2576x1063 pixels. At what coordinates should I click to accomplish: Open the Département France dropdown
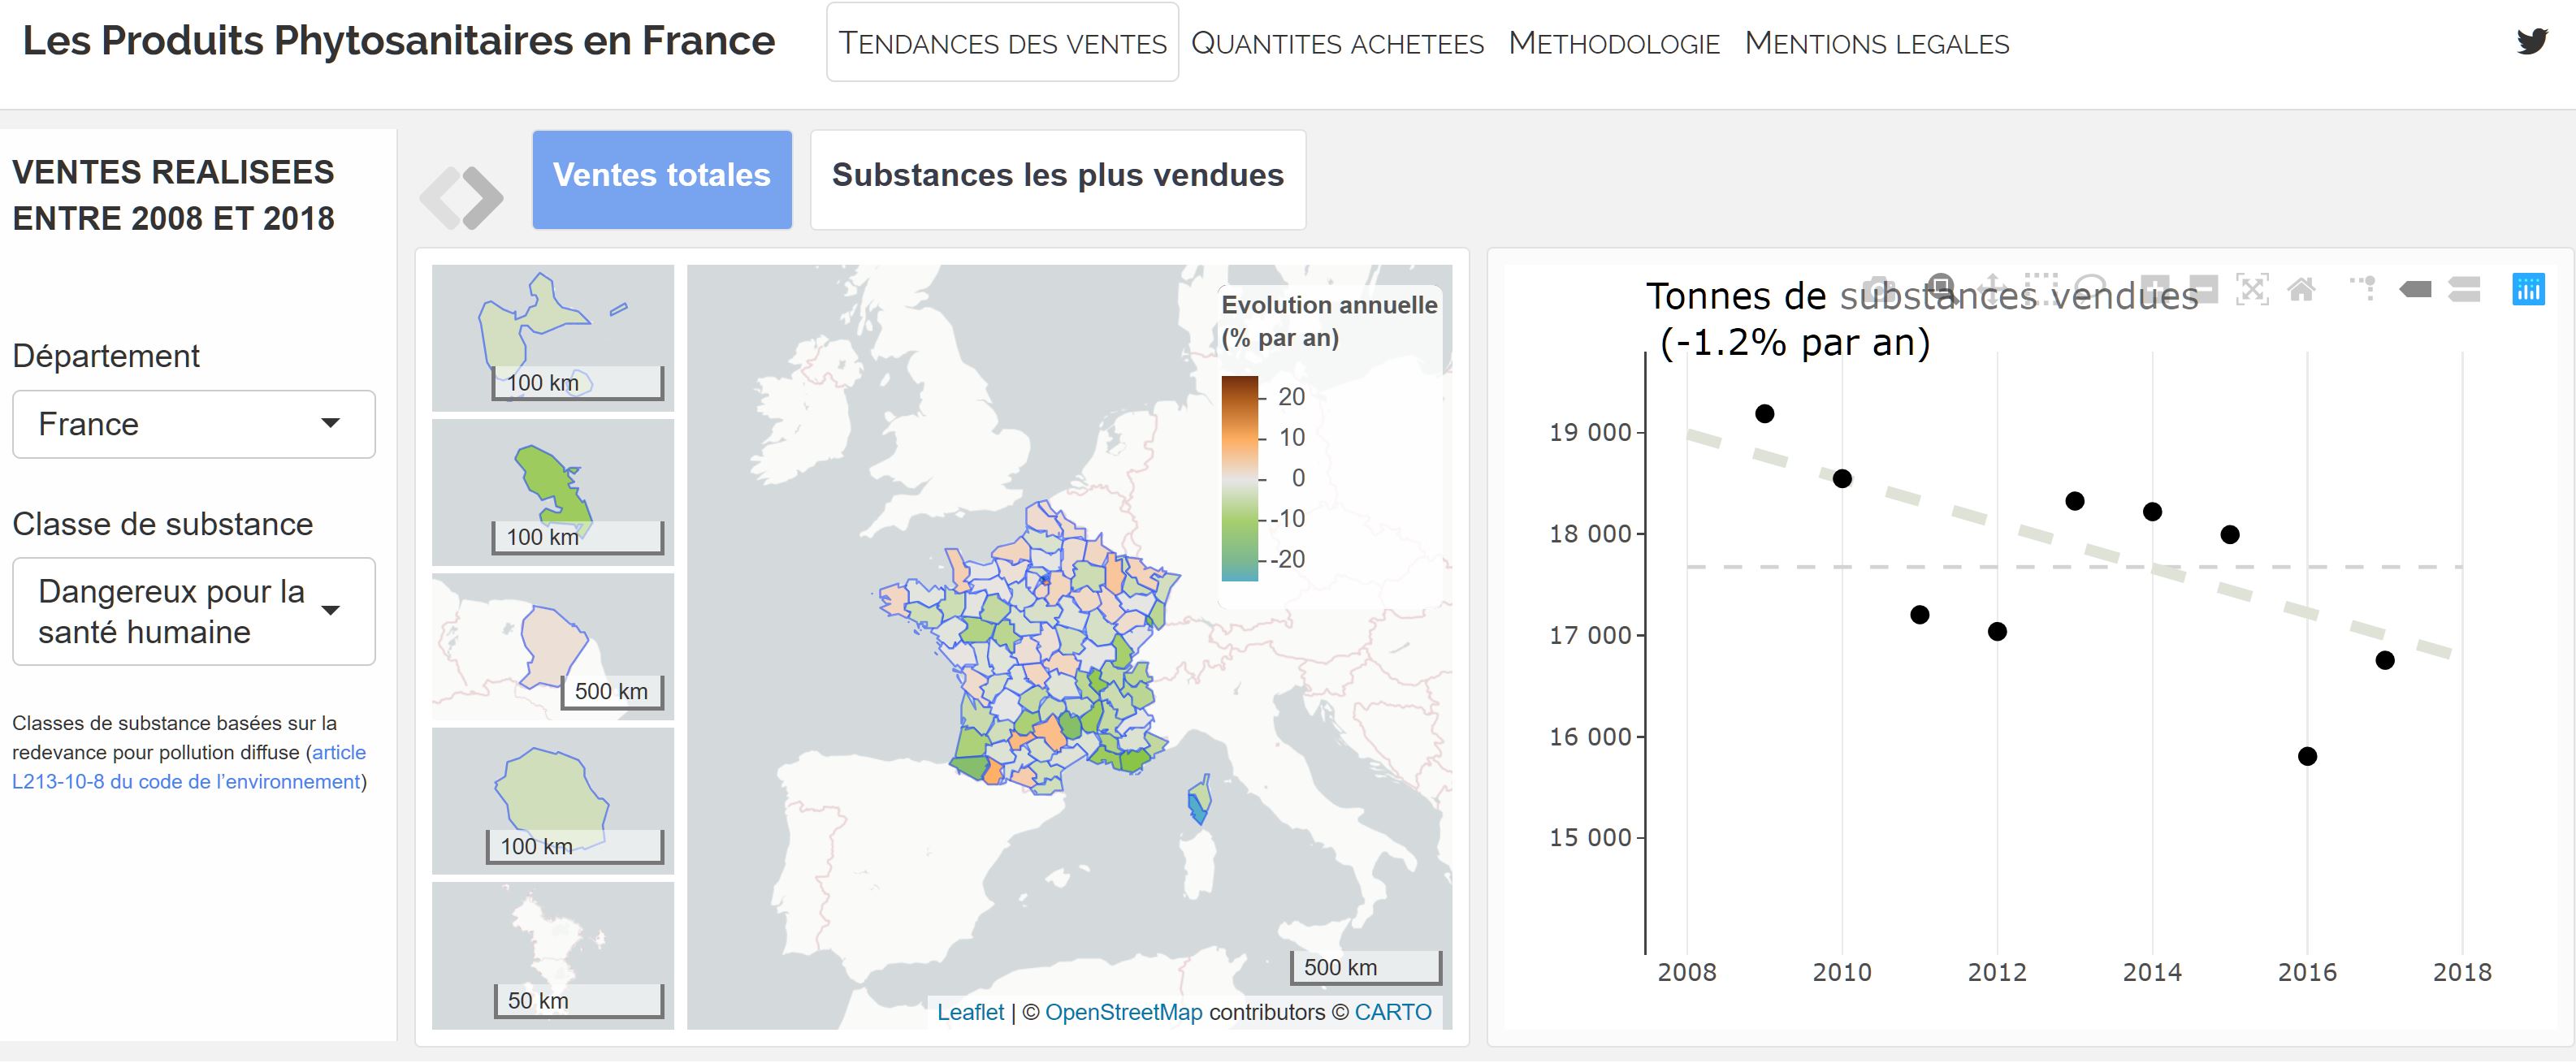(x=193, y=424)
